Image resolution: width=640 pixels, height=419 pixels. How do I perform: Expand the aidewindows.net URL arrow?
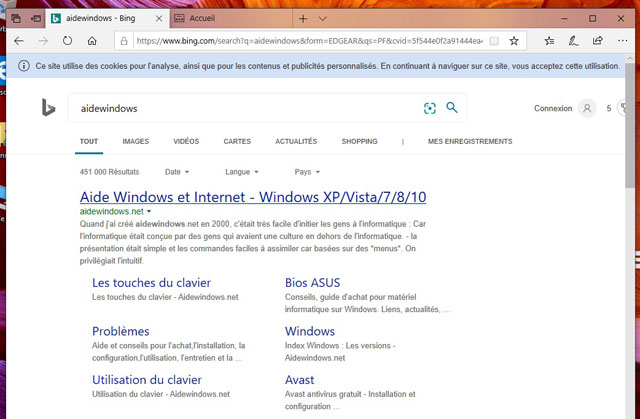coord(149,211)
